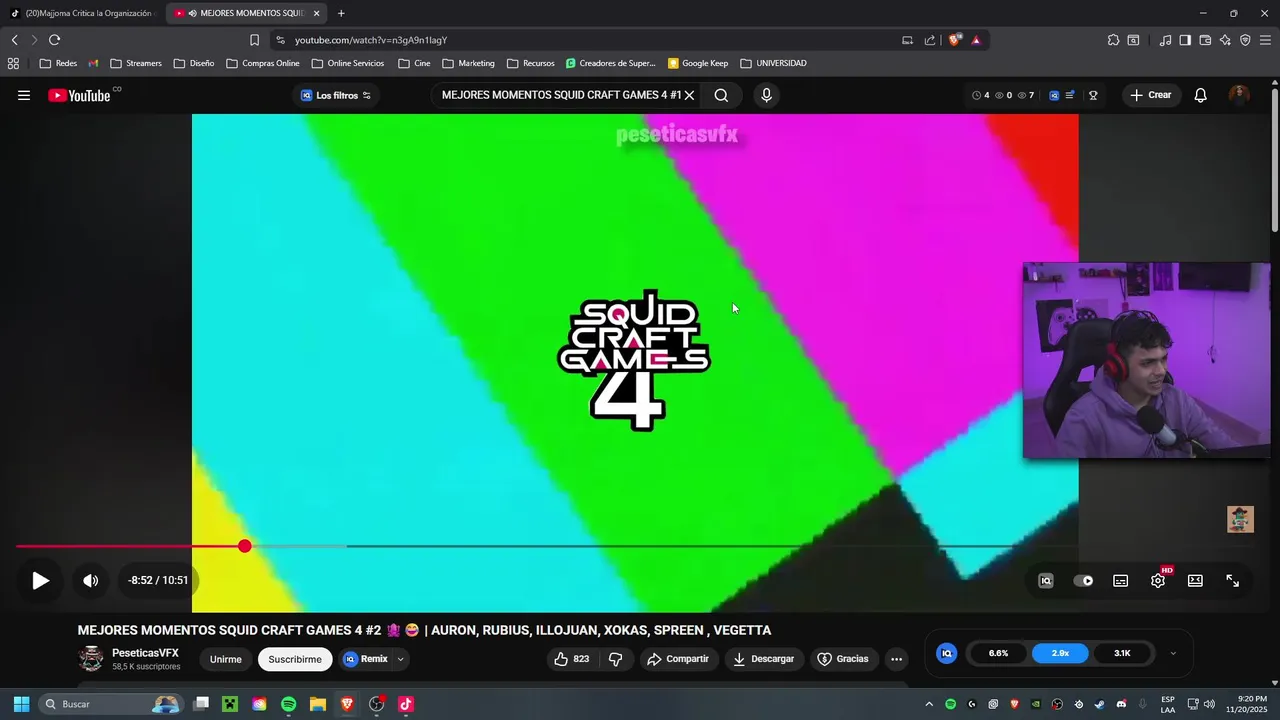The image size is (1280, 720).
Task: Open a new browser tab
Action: 341,13
